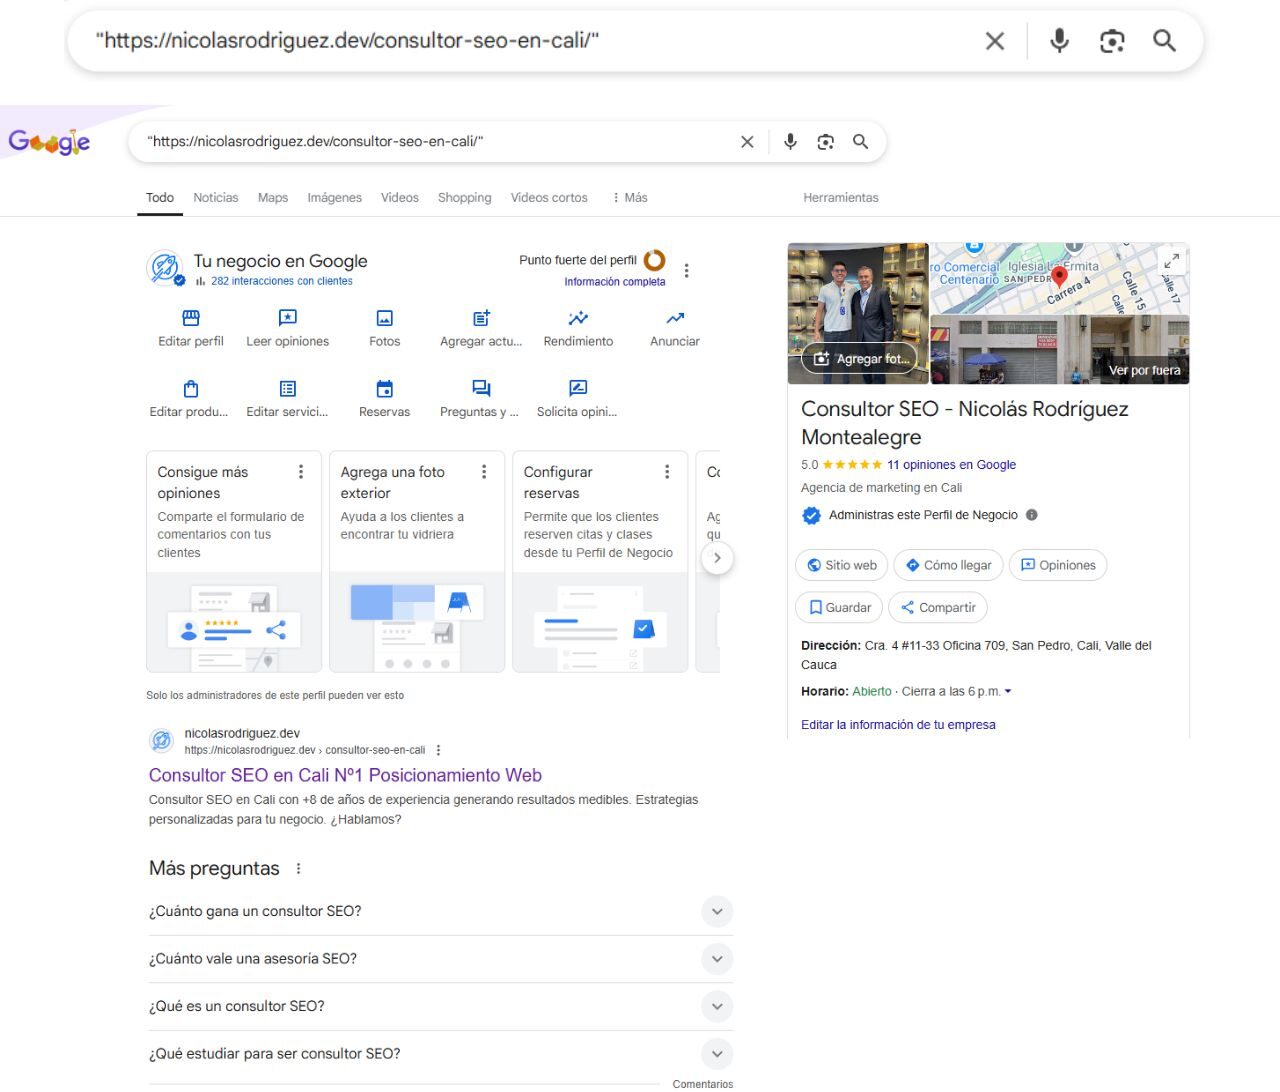Open menu on Consigue más opiniones card
Screen dimensions: 1280x1092
pyautogui.click(x=301, y=472)
